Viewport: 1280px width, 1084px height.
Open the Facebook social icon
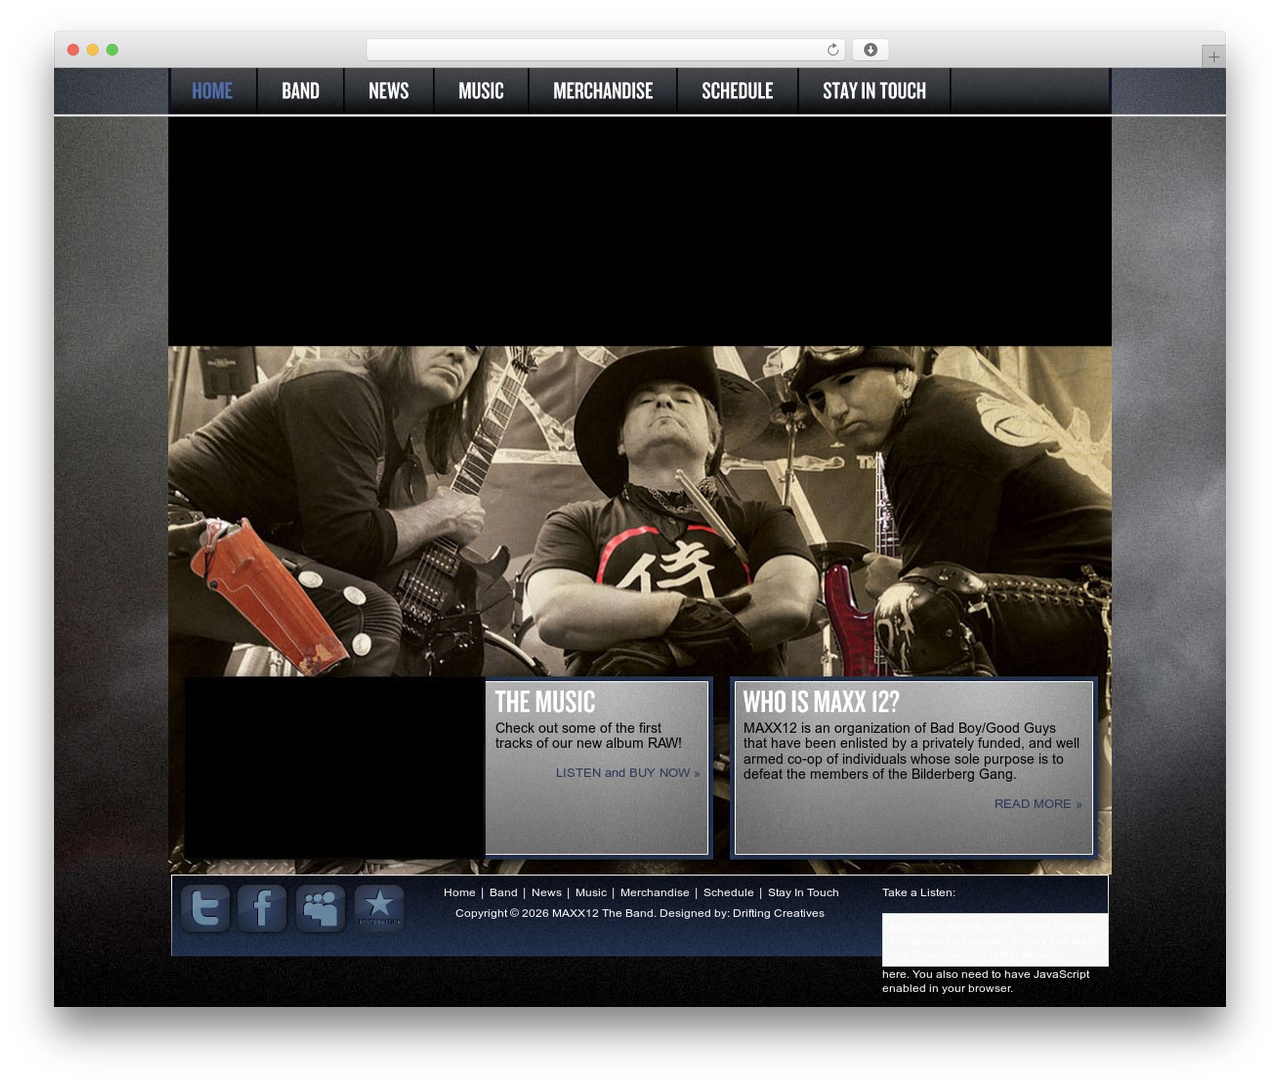[x=262, y=908]
